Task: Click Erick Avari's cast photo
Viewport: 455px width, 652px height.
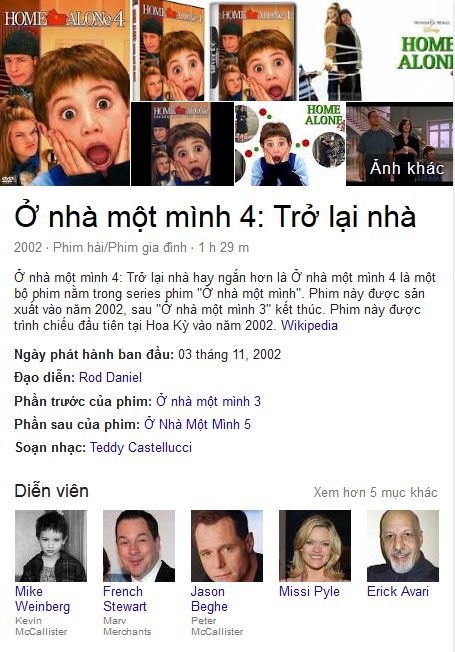Action: (x=403, y=546)
